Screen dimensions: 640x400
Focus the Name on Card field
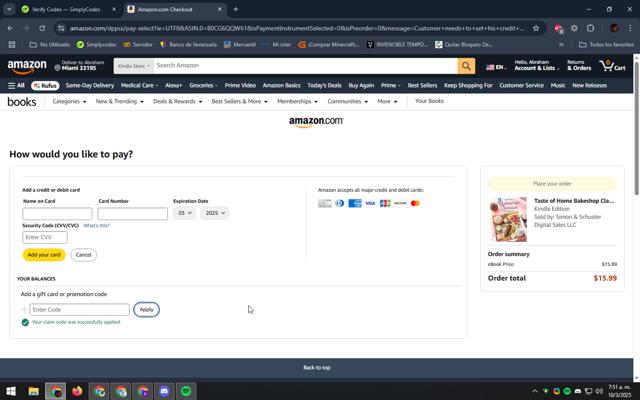(x=57, y=213)
